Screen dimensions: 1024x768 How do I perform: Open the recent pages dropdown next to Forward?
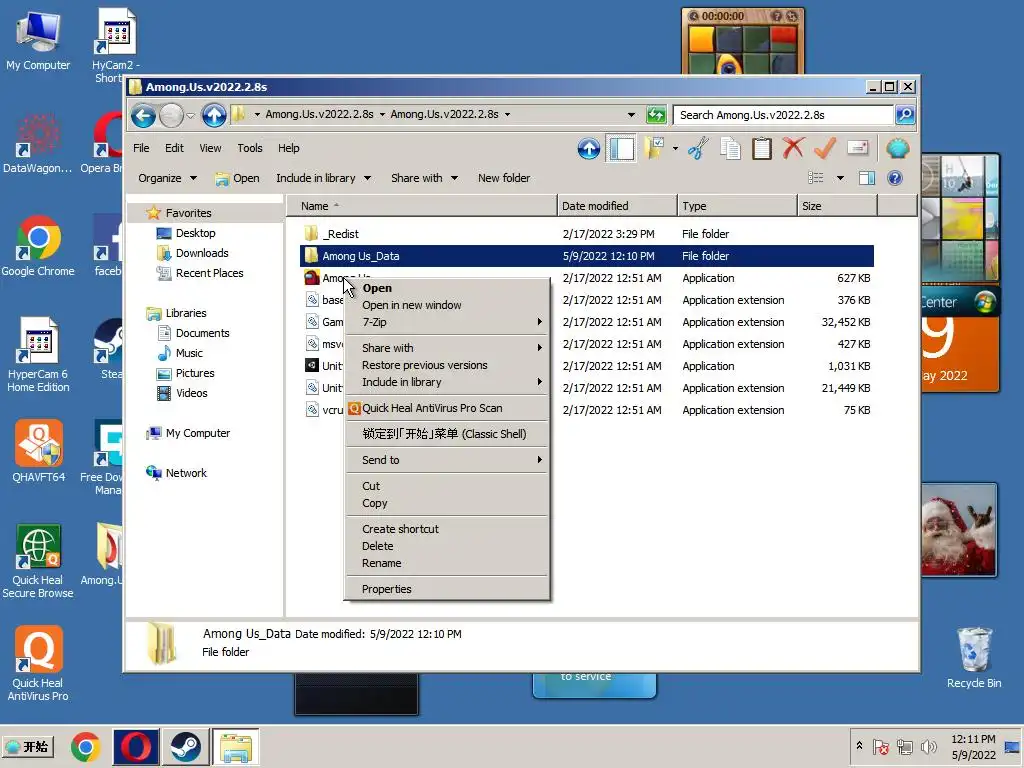click(190, 116)
